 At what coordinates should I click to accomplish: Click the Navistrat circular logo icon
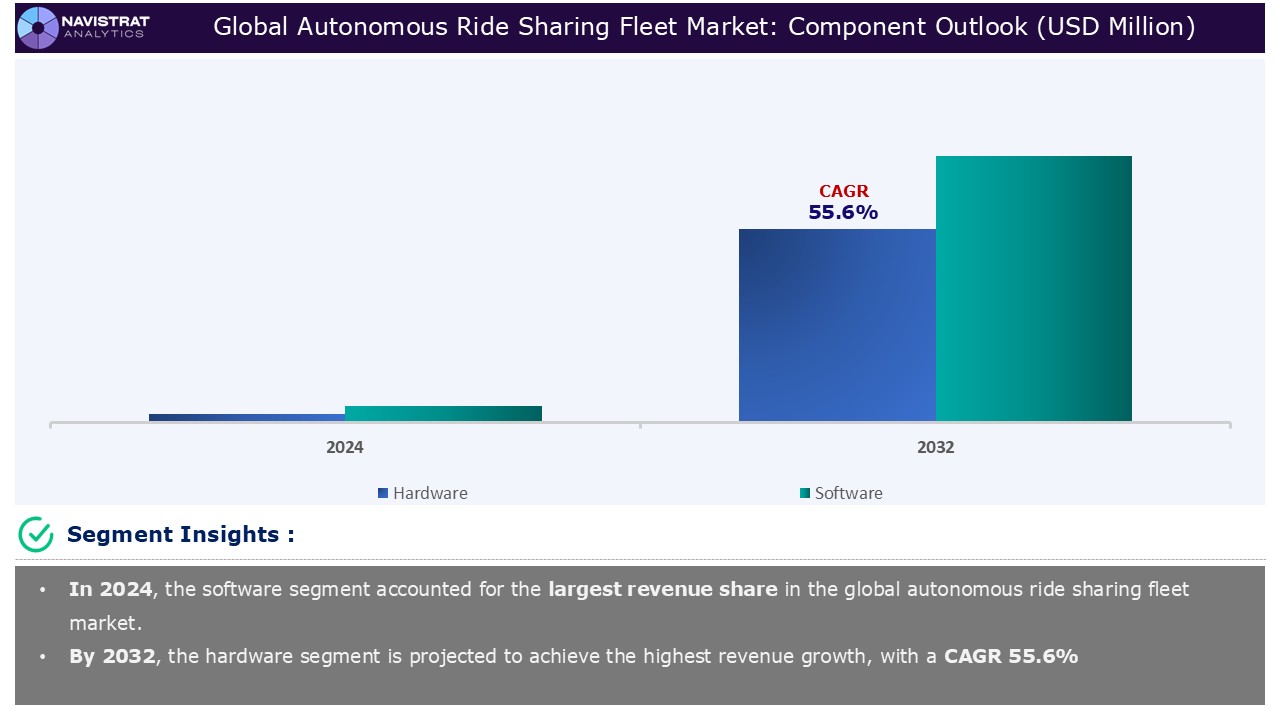click(38, 27)
